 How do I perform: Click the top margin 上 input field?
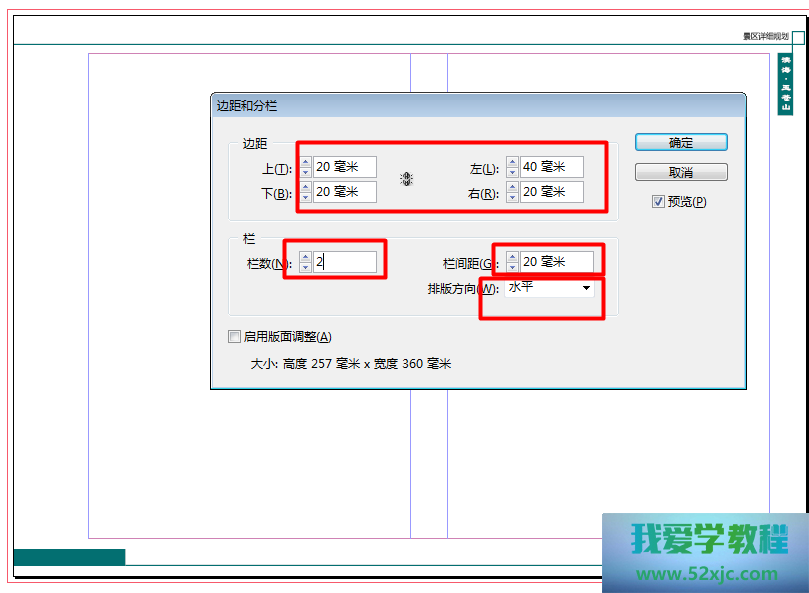pos(345,167)
